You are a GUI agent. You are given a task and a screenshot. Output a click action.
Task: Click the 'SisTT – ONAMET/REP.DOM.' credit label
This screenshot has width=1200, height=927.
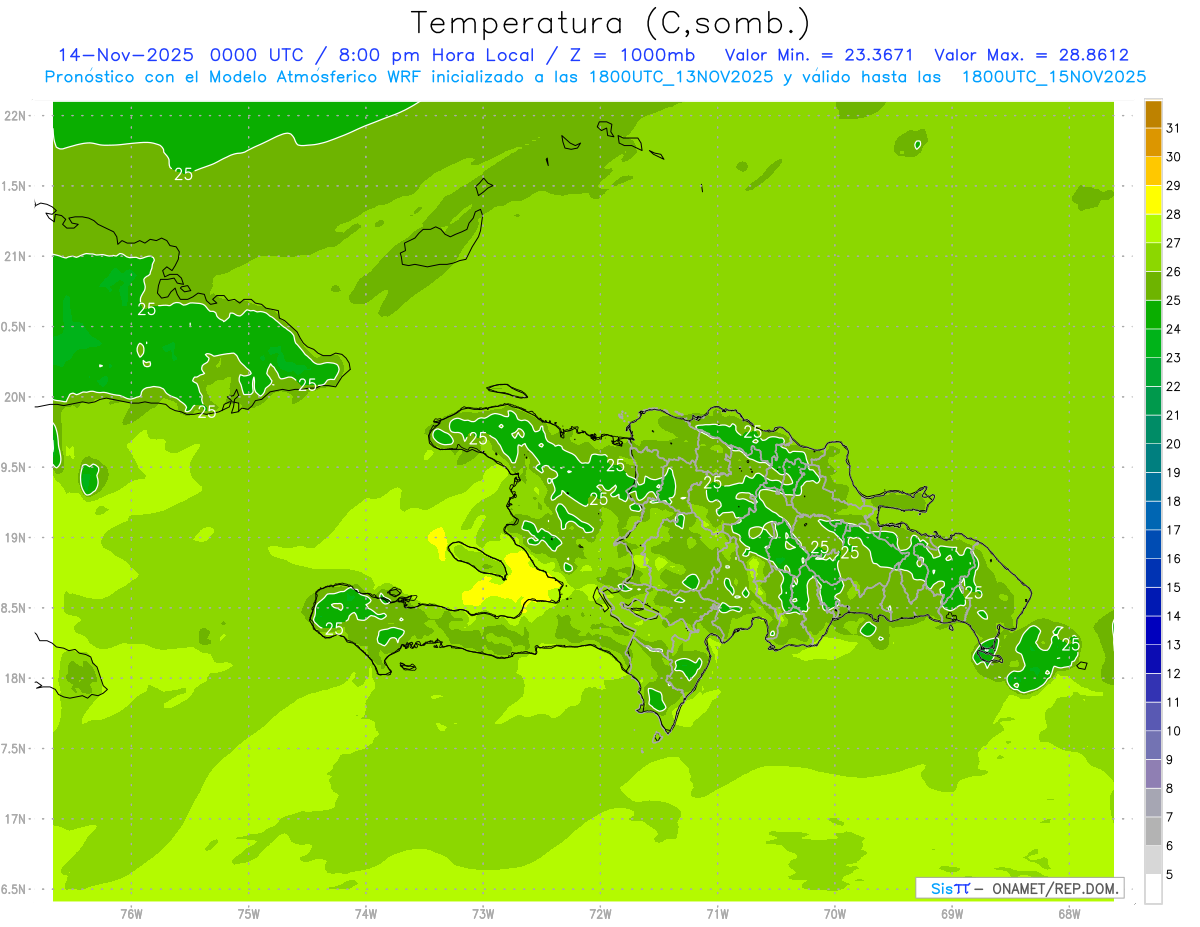[x=1019, y=888]
